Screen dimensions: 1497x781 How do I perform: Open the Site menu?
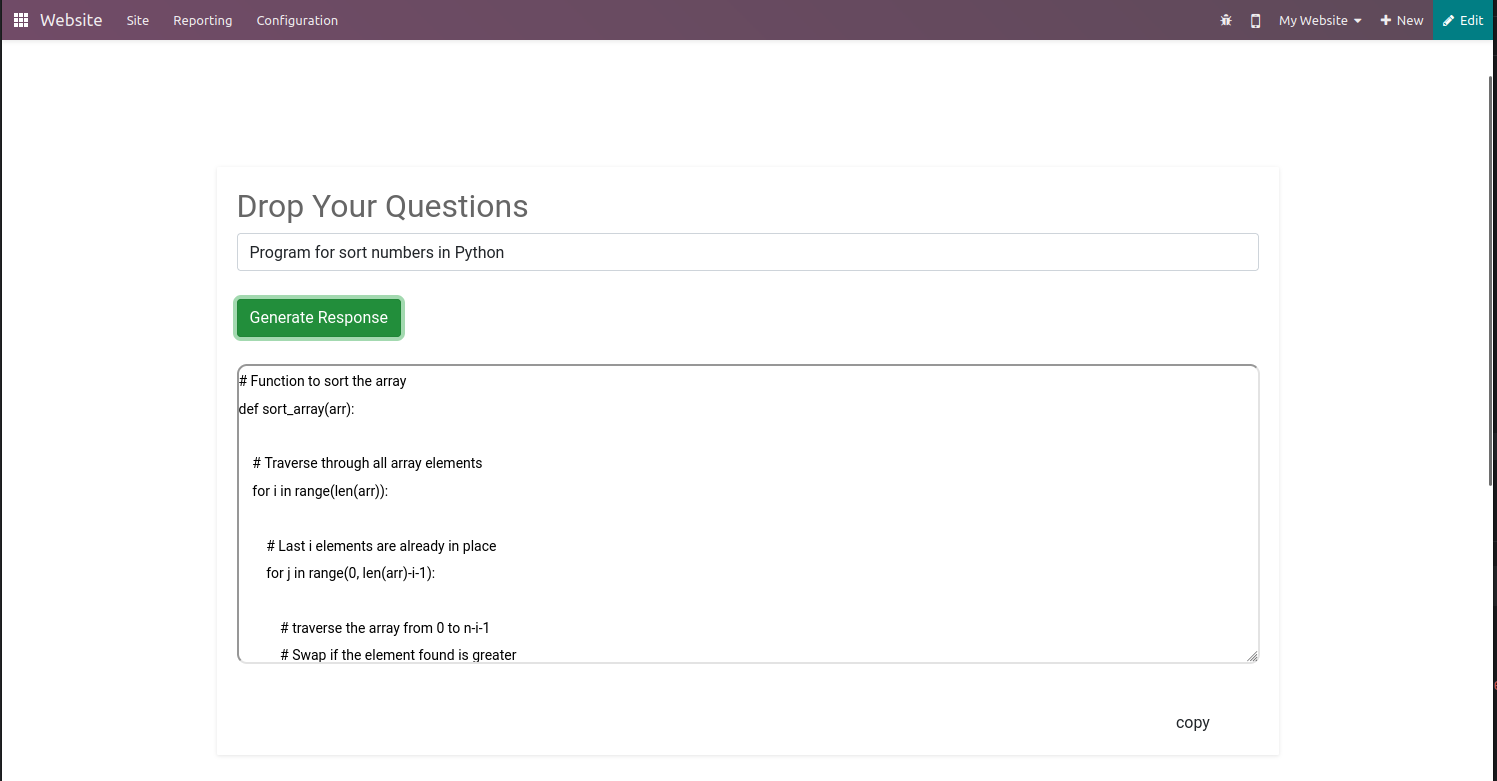(x=138, y=20)
